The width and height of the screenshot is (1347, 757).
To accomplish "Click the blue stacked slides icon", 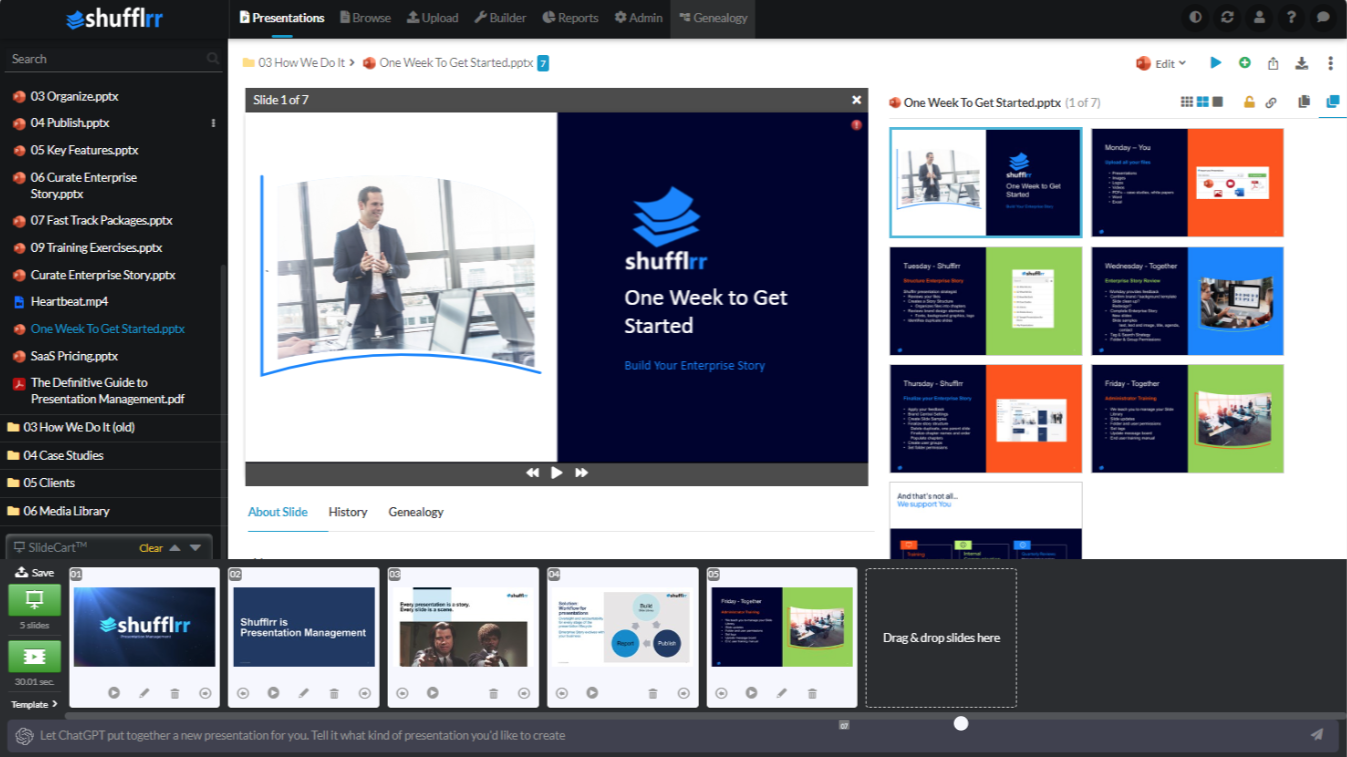I will (x=1332, y=102).
